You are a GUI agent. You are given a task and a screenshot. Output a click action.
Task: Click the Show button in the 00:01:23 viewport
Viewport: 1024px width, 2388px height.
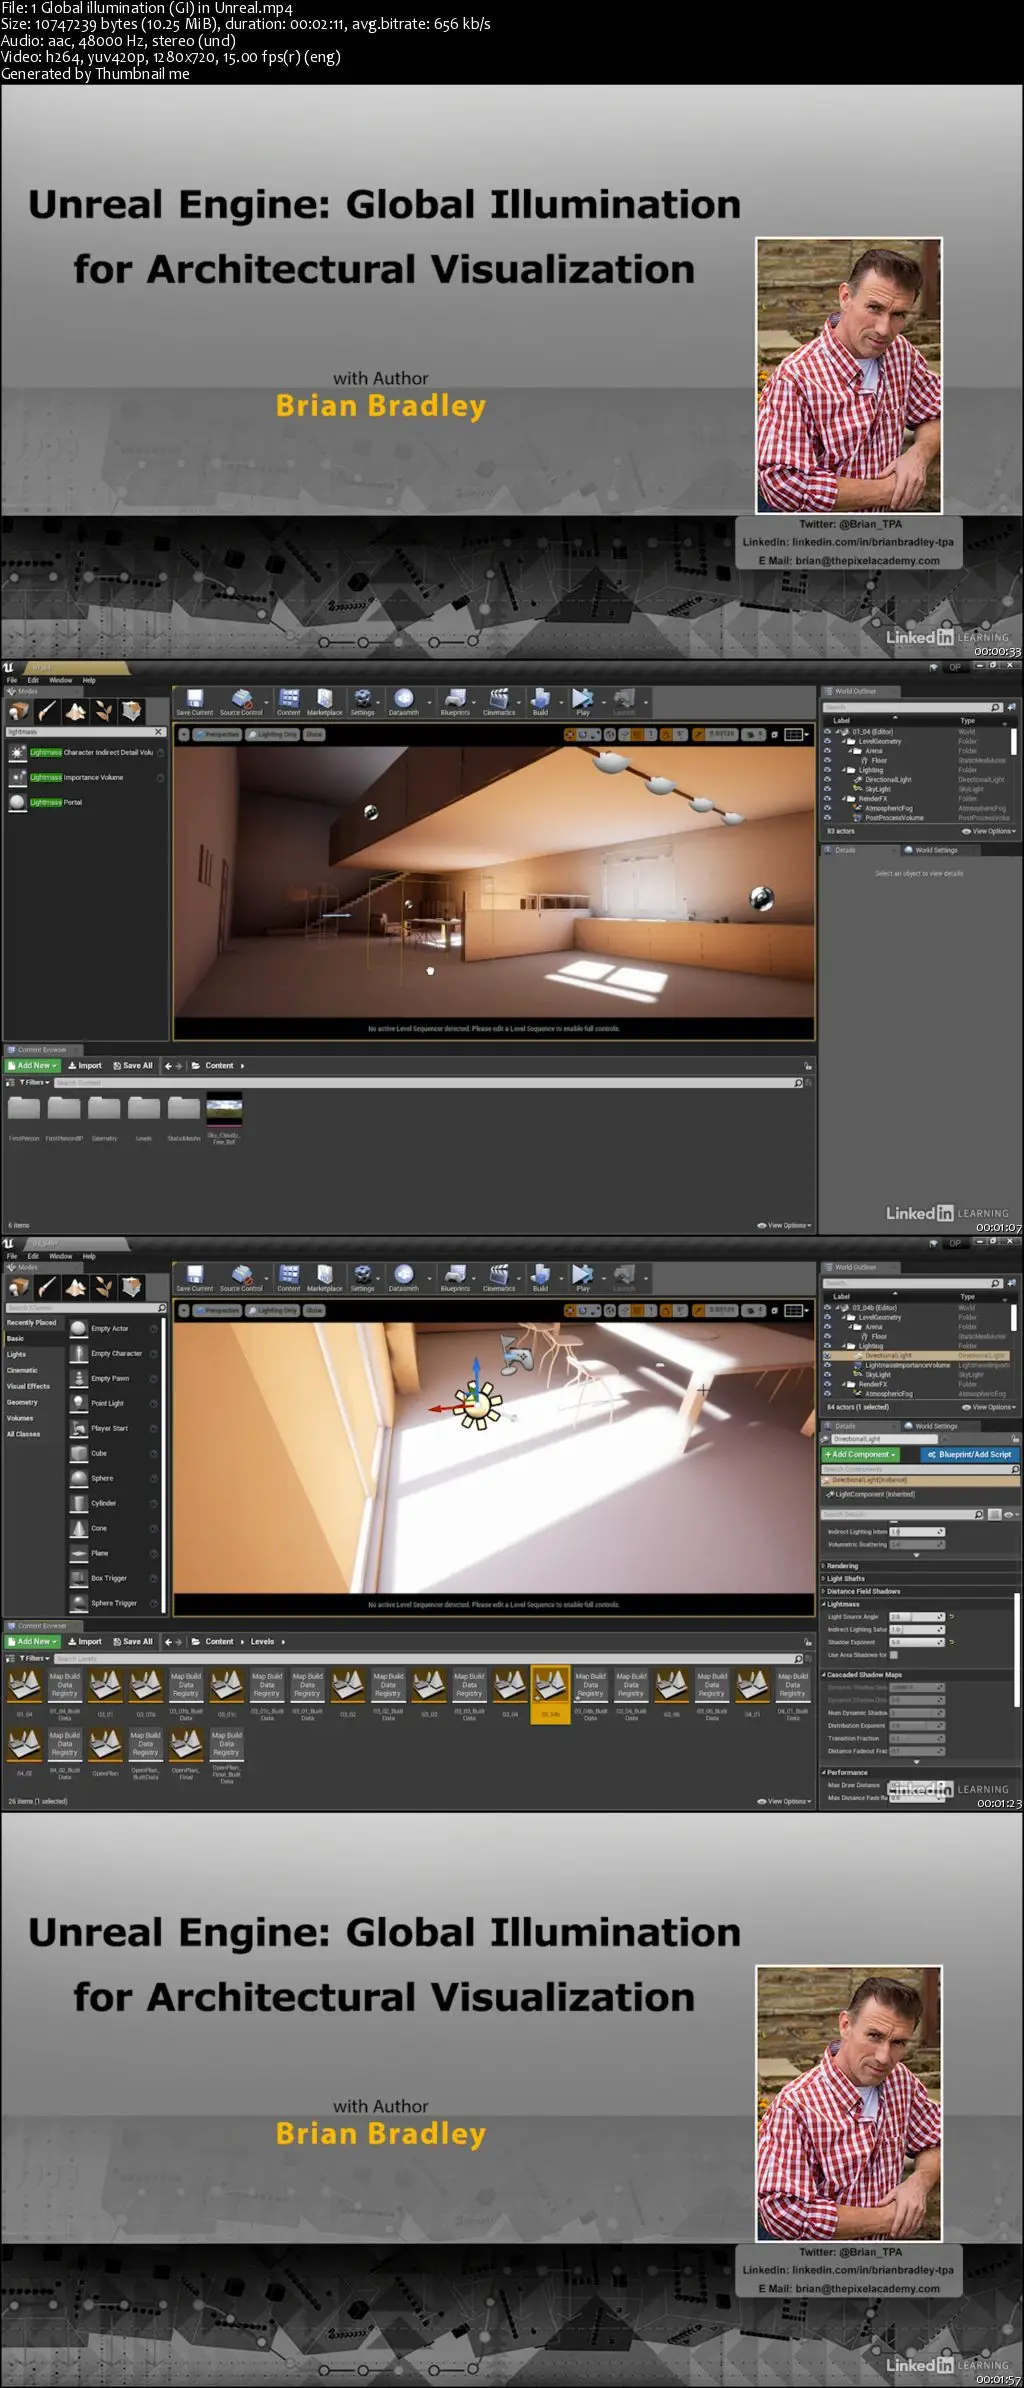[x=314, y=1310]
